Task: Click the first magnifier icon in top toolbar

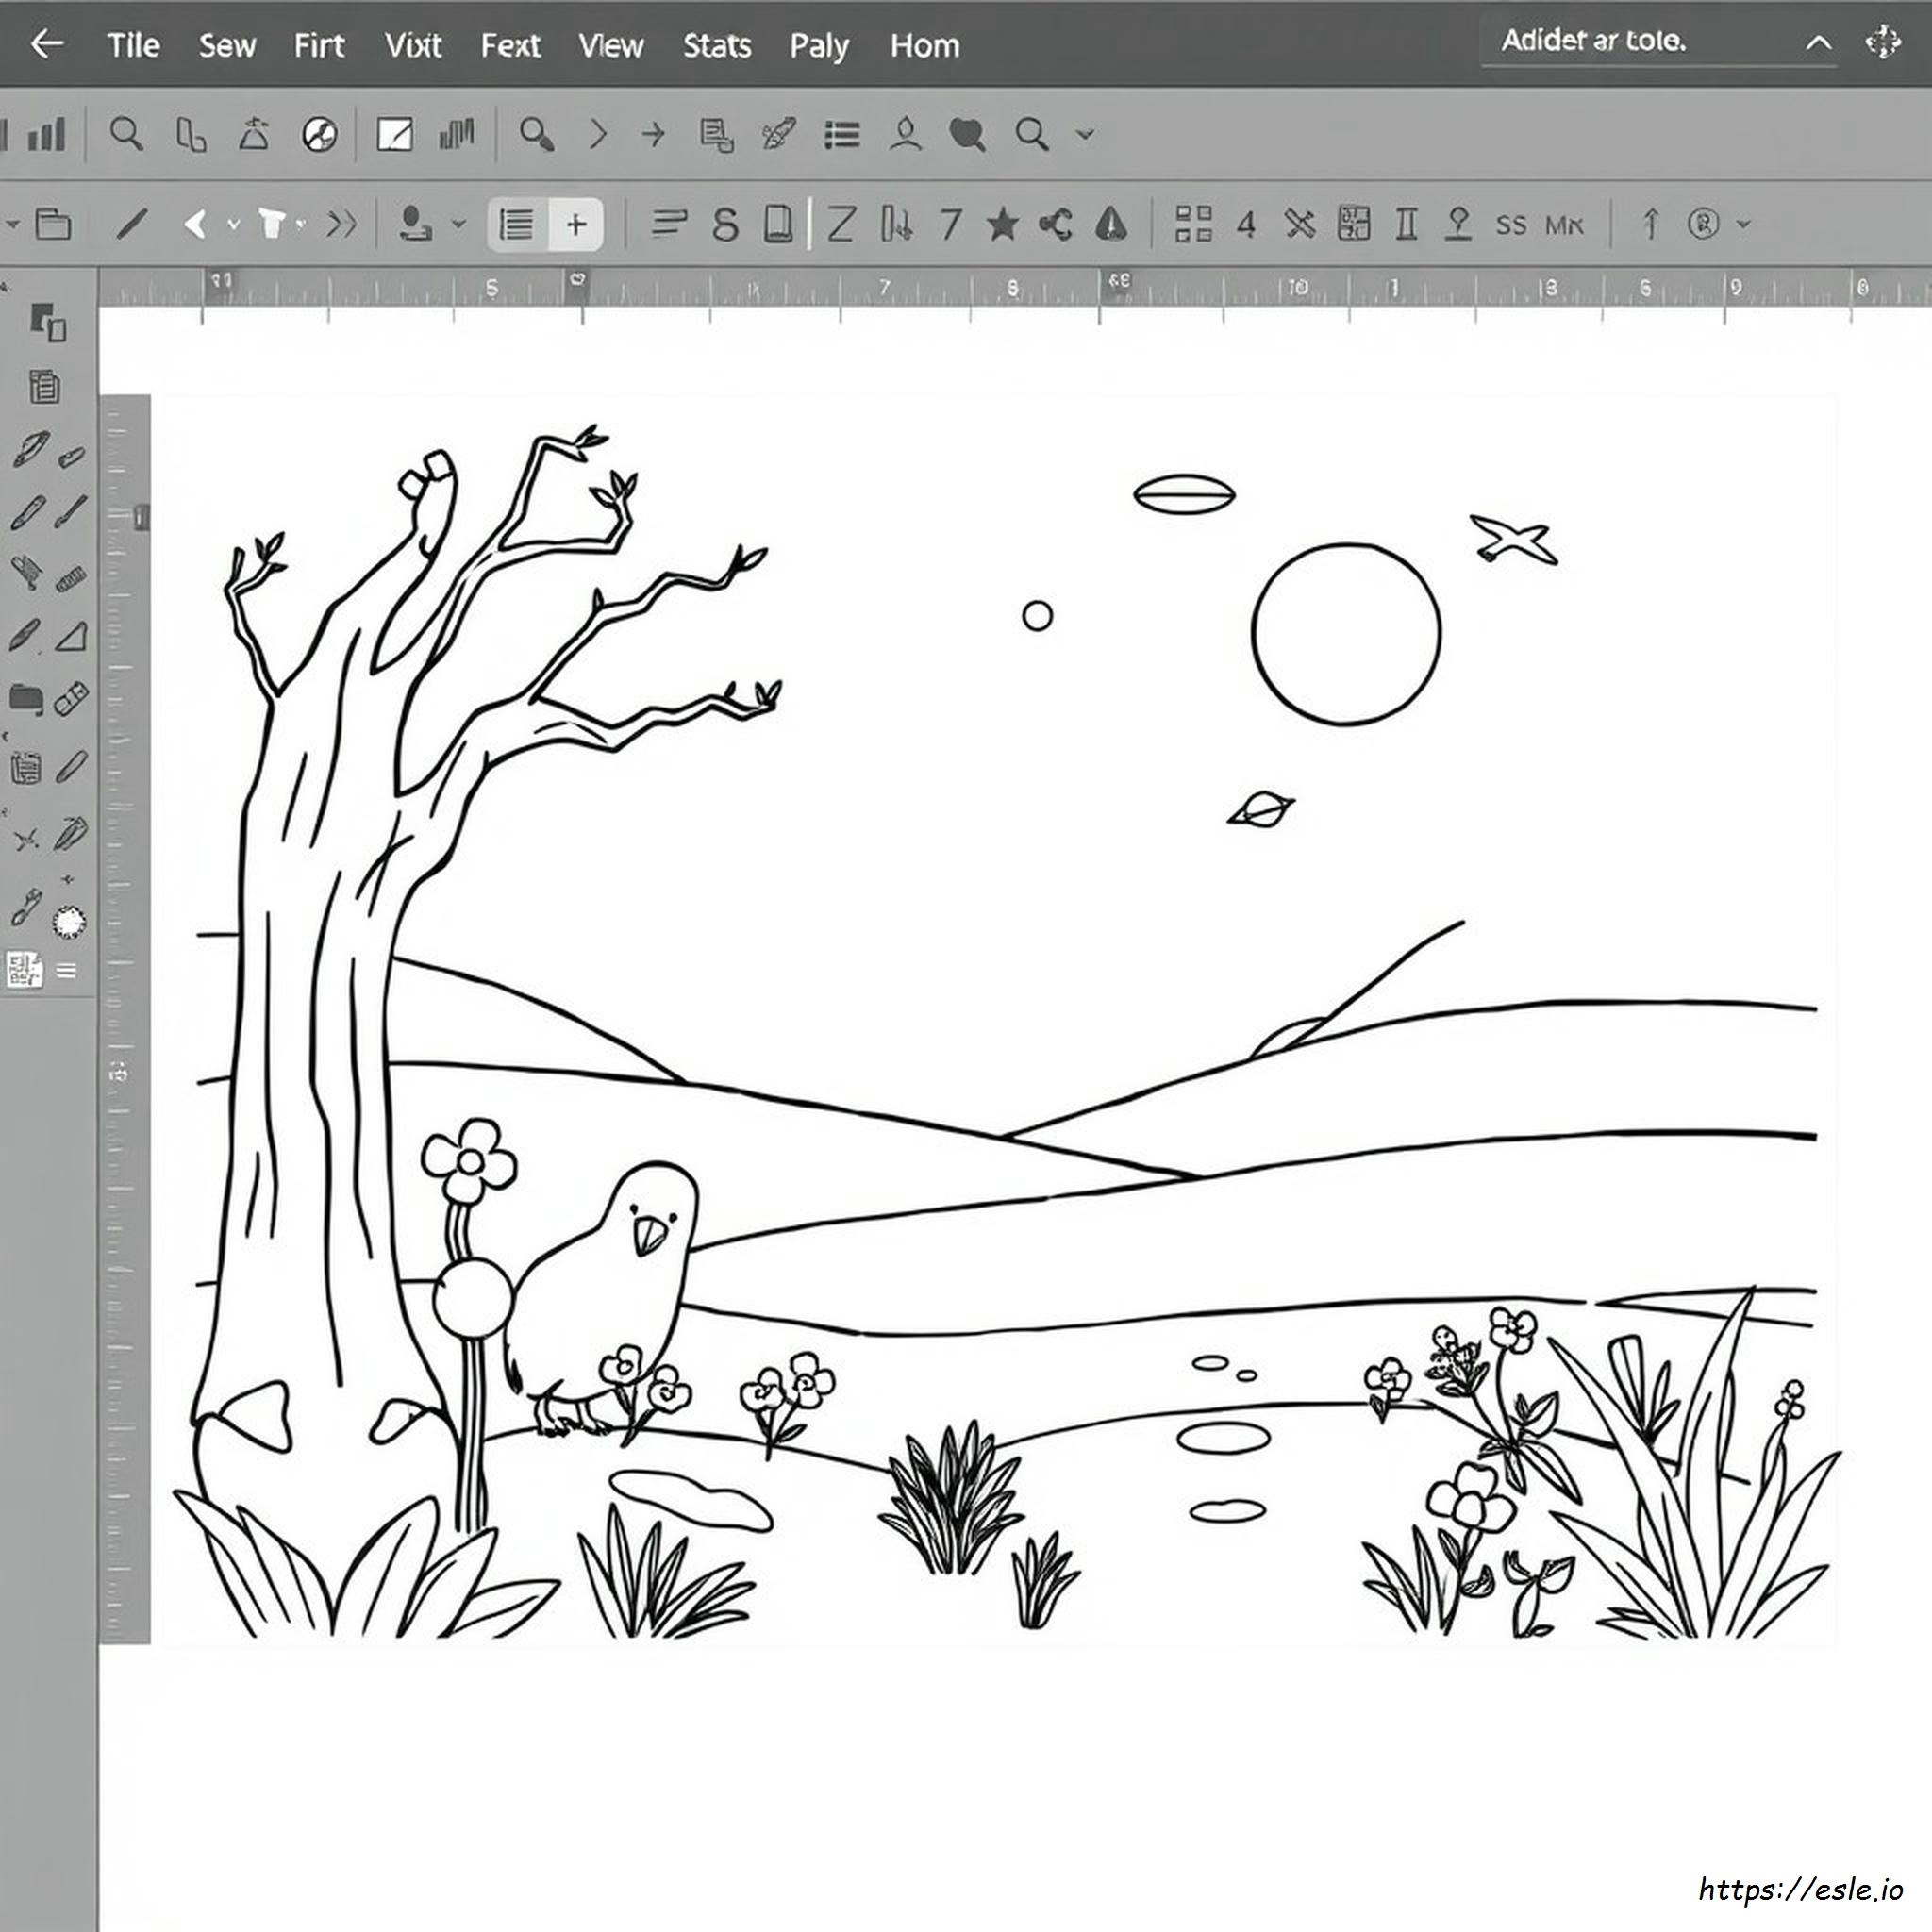Action: [126, 134]
